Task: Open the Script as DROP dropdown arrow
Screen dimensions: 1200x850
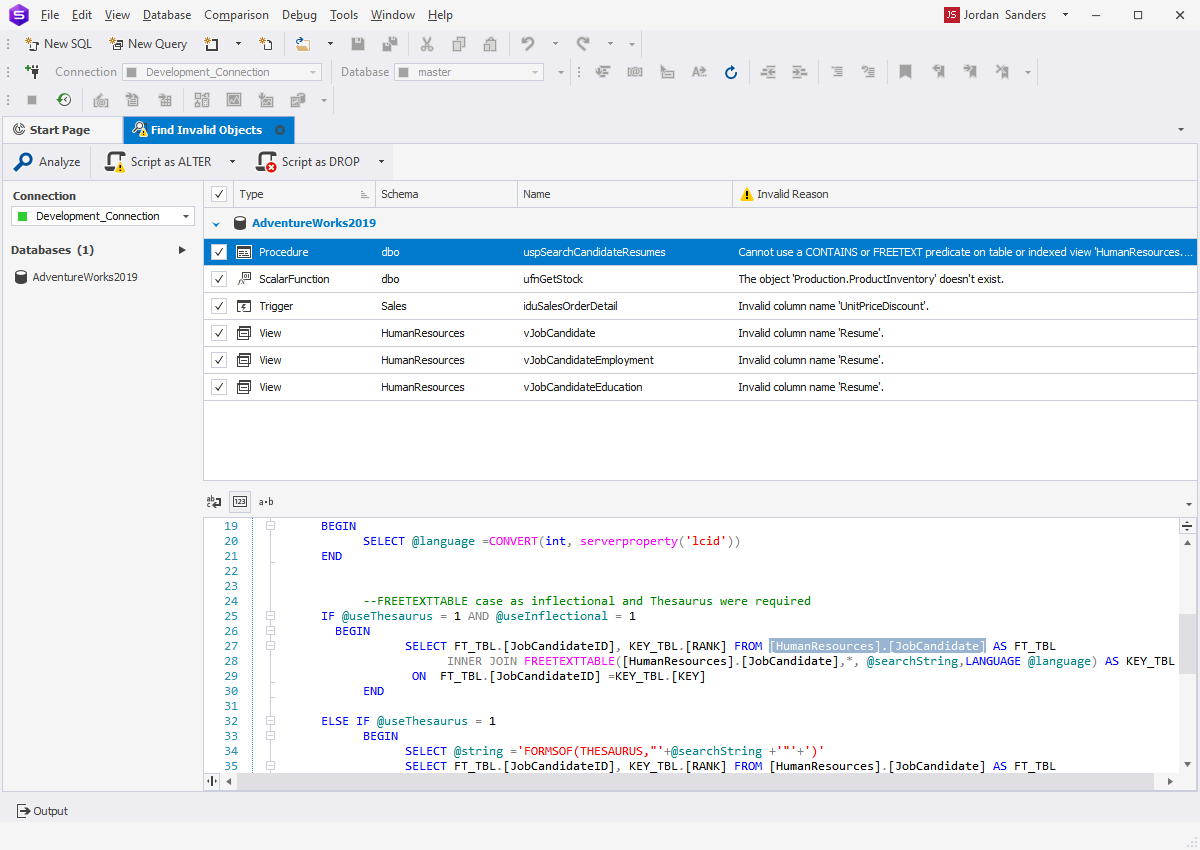Action: (381, 162)
